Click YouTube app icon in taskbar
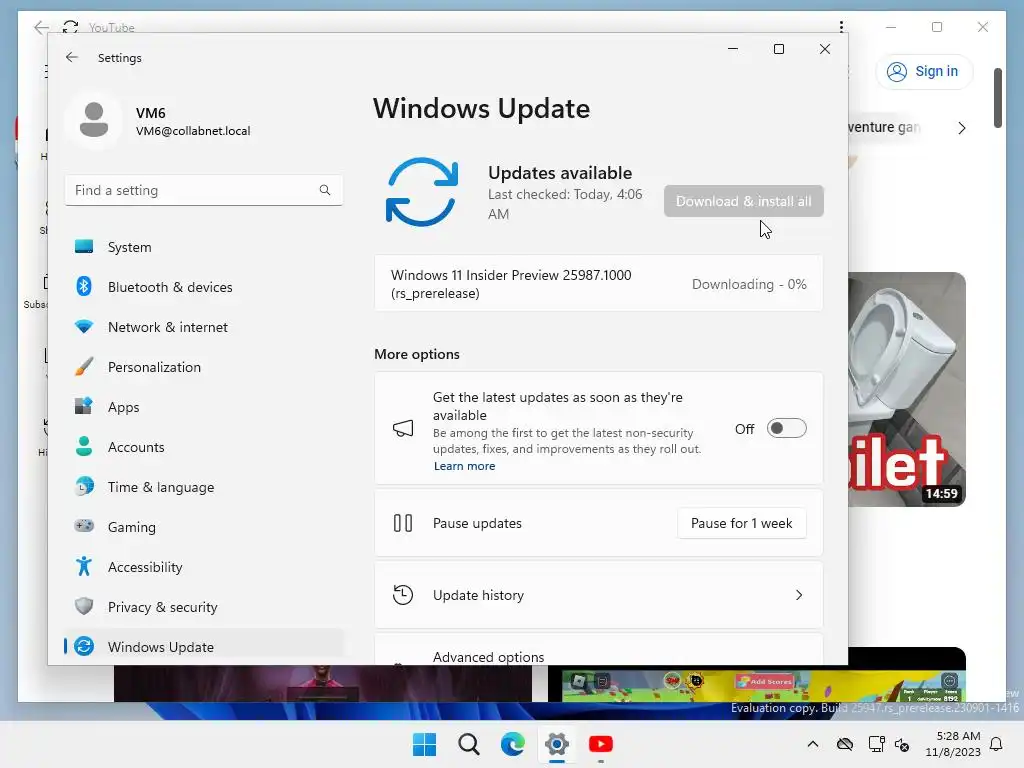Screen dimensions: 1024x768 point(601,744)
